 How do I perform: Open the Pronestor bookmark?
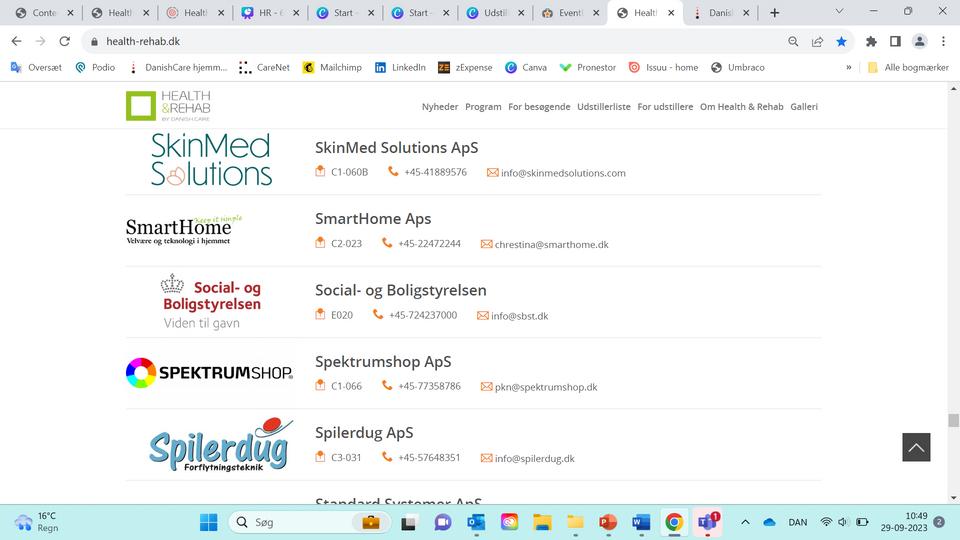pos(588,67)
